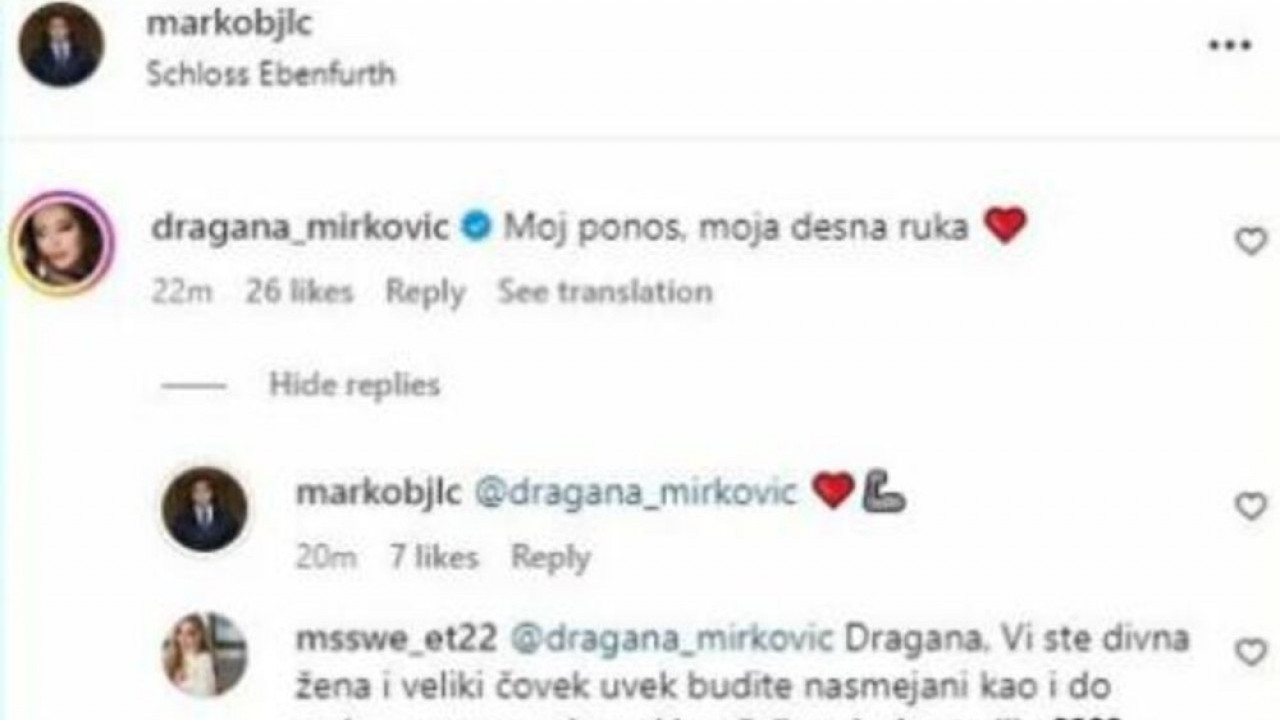The width and height of the screenshot is (1280, 720).
Task: Open markobjlc's avatar beside his reply
Action: click(x=204, y=509)
